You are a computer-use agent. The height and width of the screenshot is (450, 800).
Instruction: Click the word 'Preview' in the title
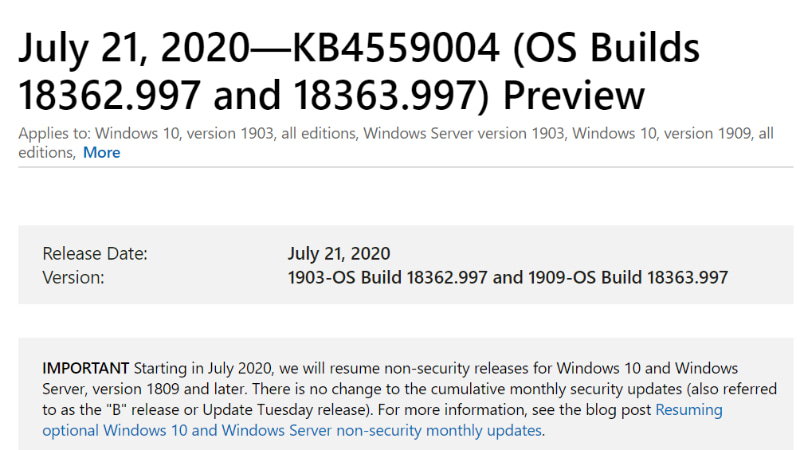pos(574,95)
